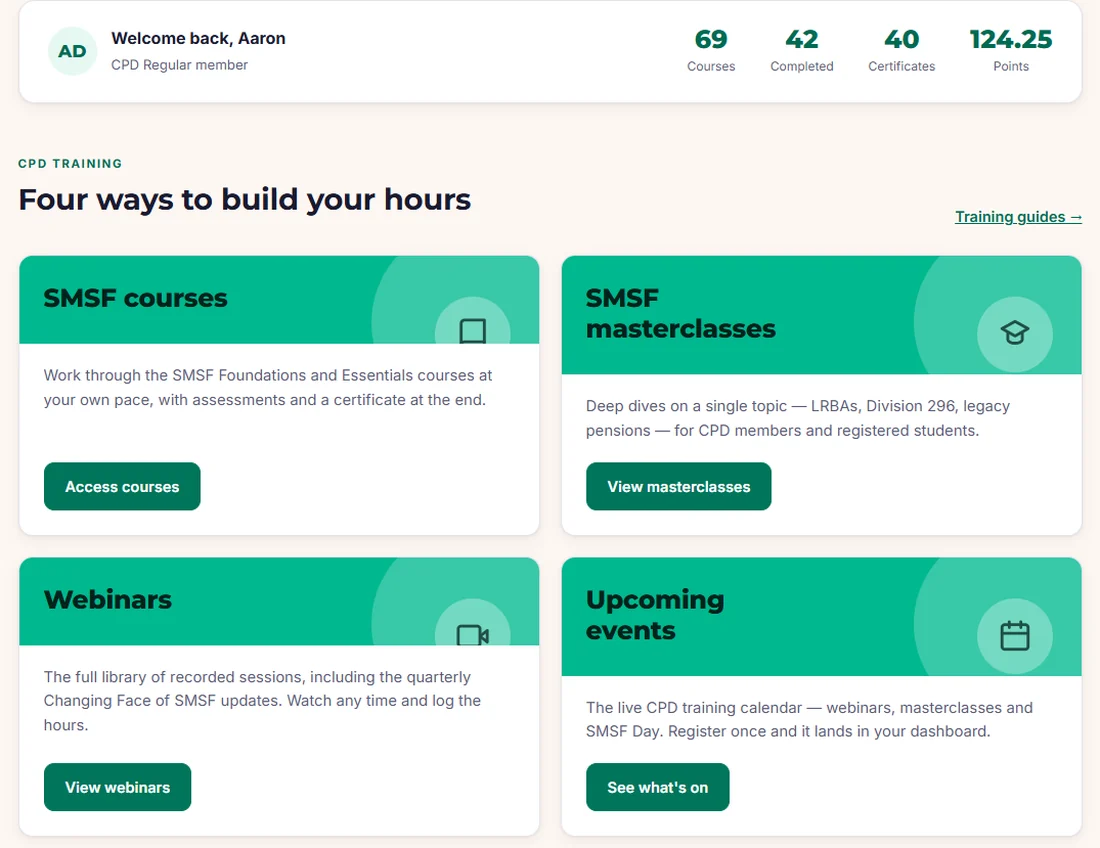1100x848 pixels.
Task: Click the Upcoming events card heading
Action: [x=655, y=615]
